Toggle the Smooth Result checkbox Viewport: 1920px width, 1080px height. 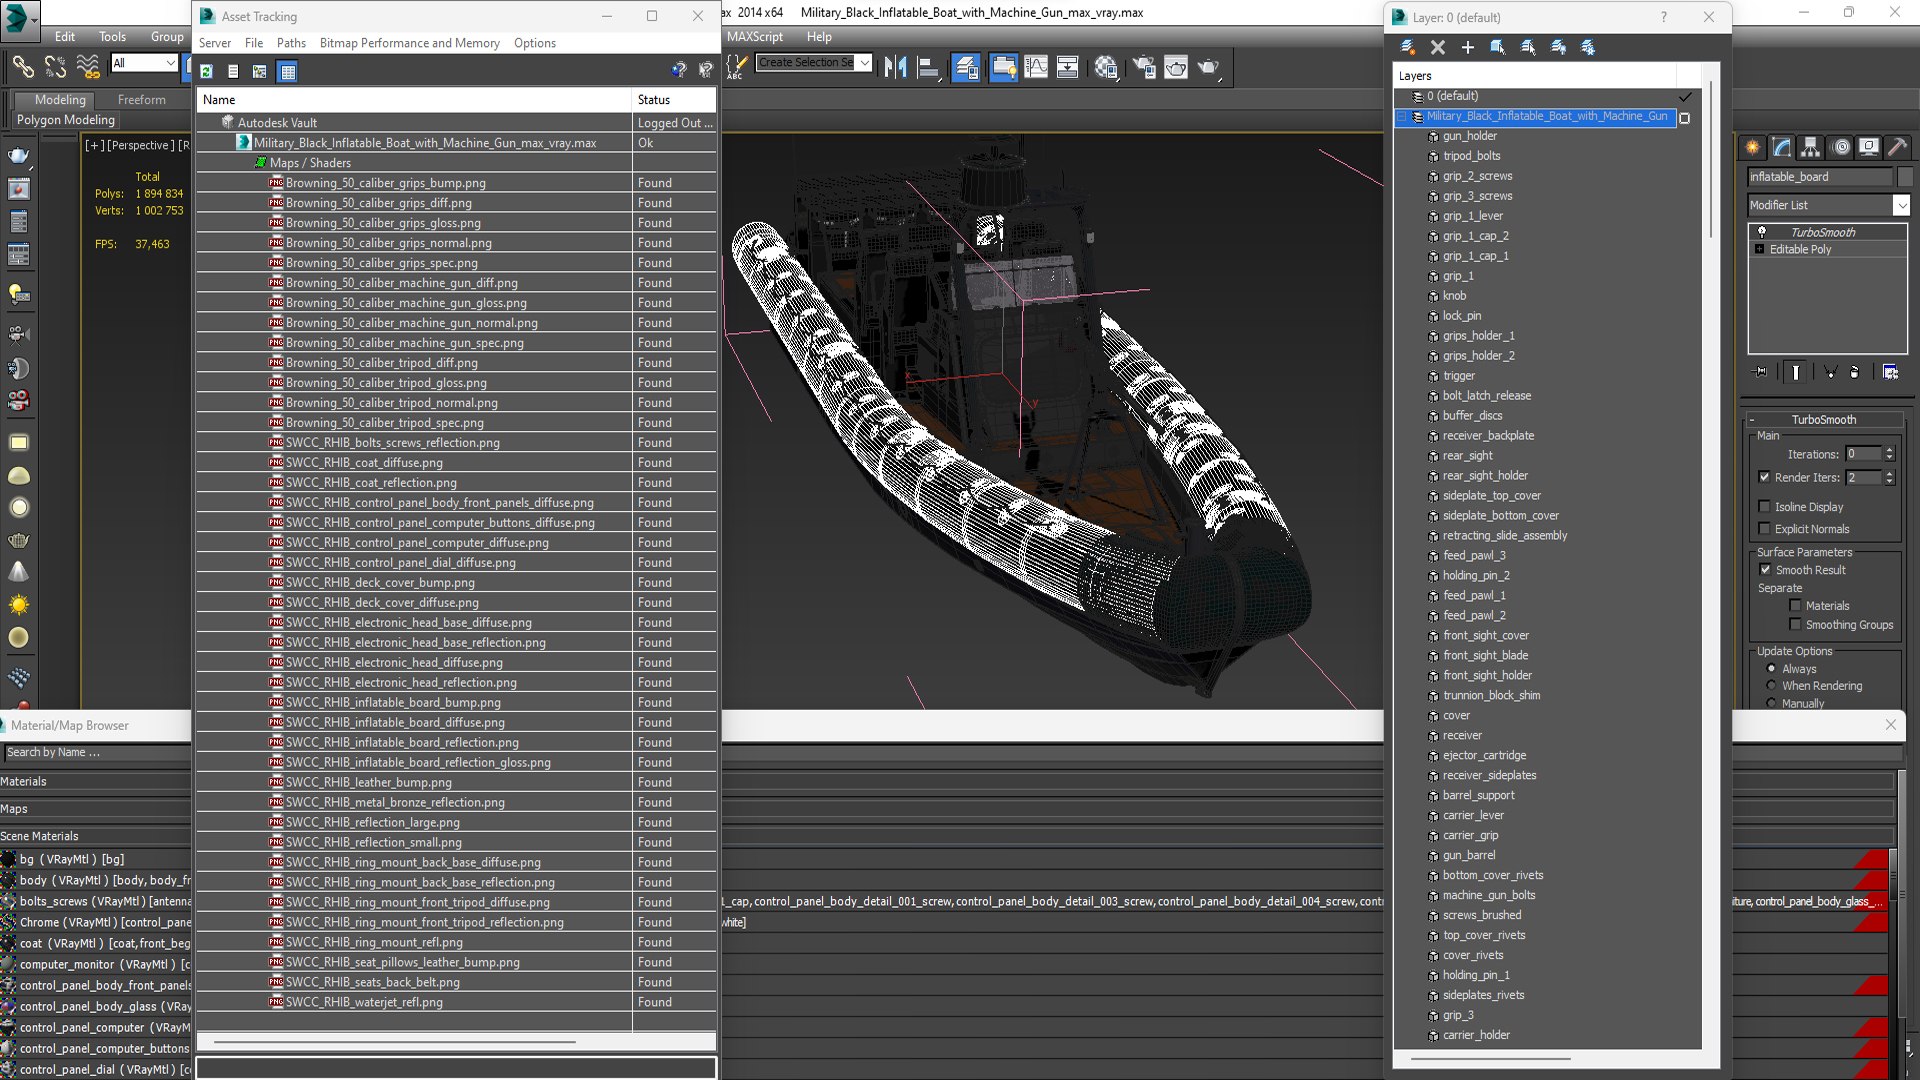pyautogui.click(x=1766, y=569)
